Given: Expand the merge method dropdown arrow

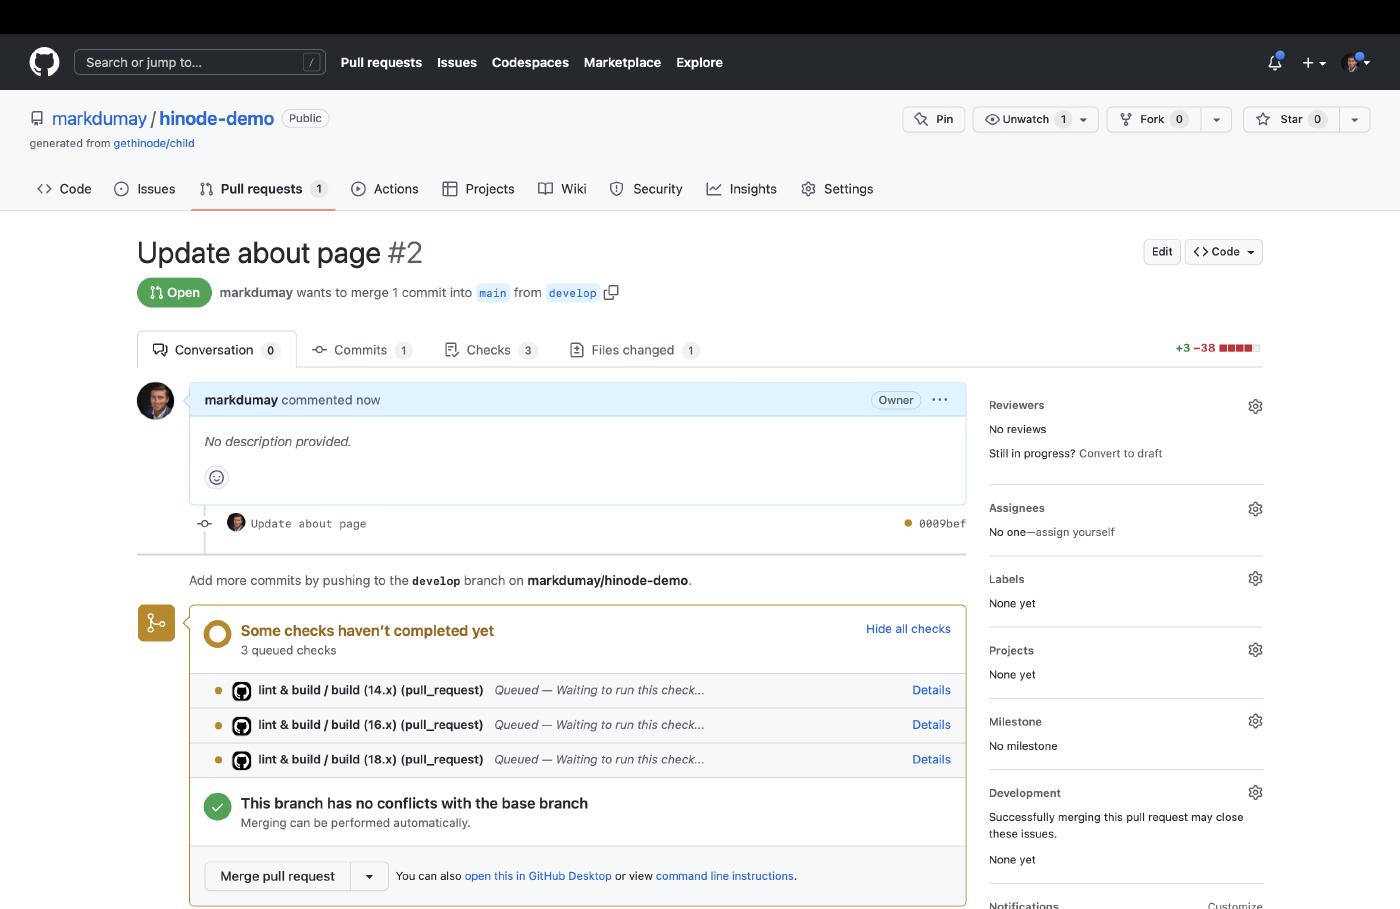Looking at the screenshot, I should coord(369,876).
